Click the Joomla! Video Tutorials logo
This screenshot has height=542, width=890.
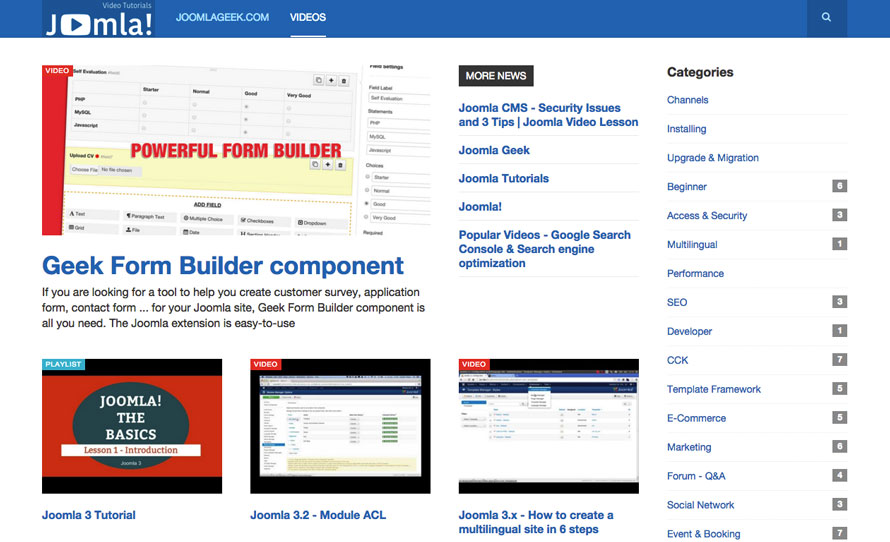[x=99, y=19]
